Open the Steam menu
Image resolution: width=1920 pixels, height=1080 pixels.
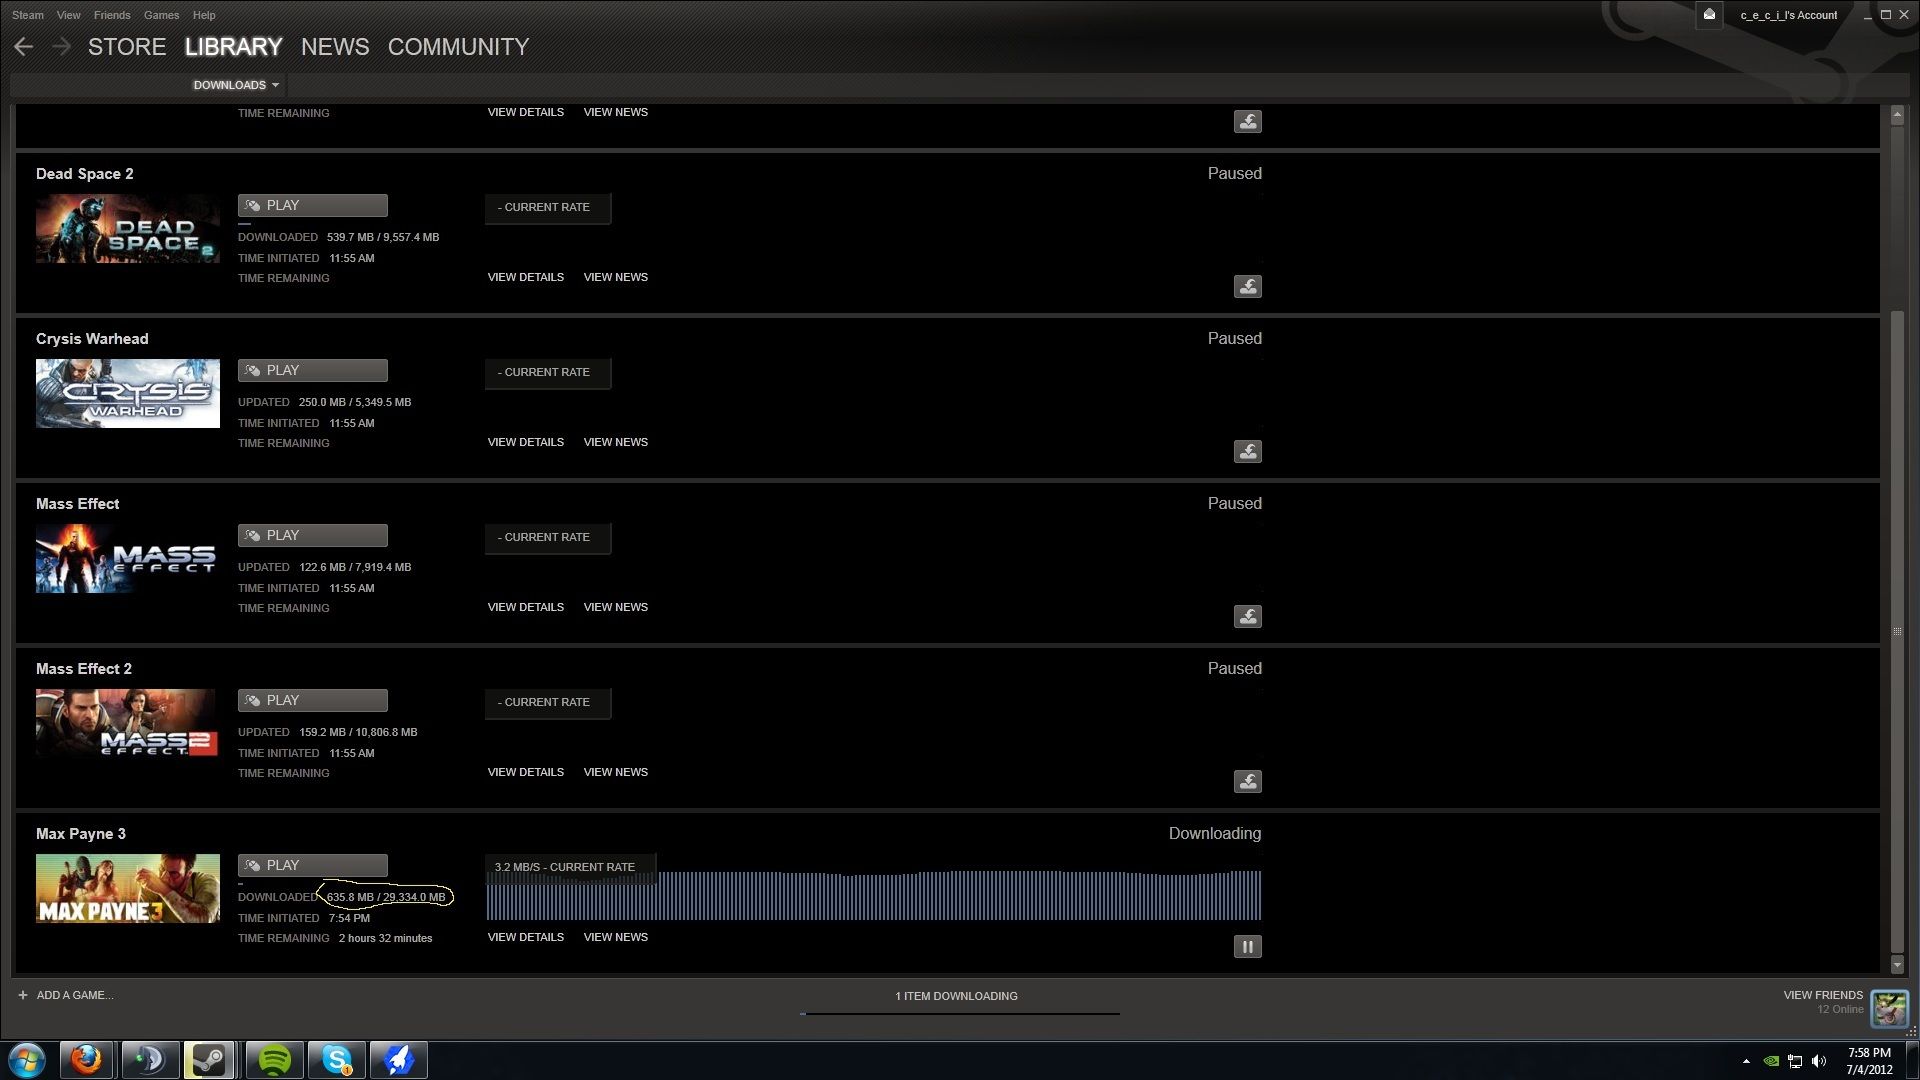[28, 15]
